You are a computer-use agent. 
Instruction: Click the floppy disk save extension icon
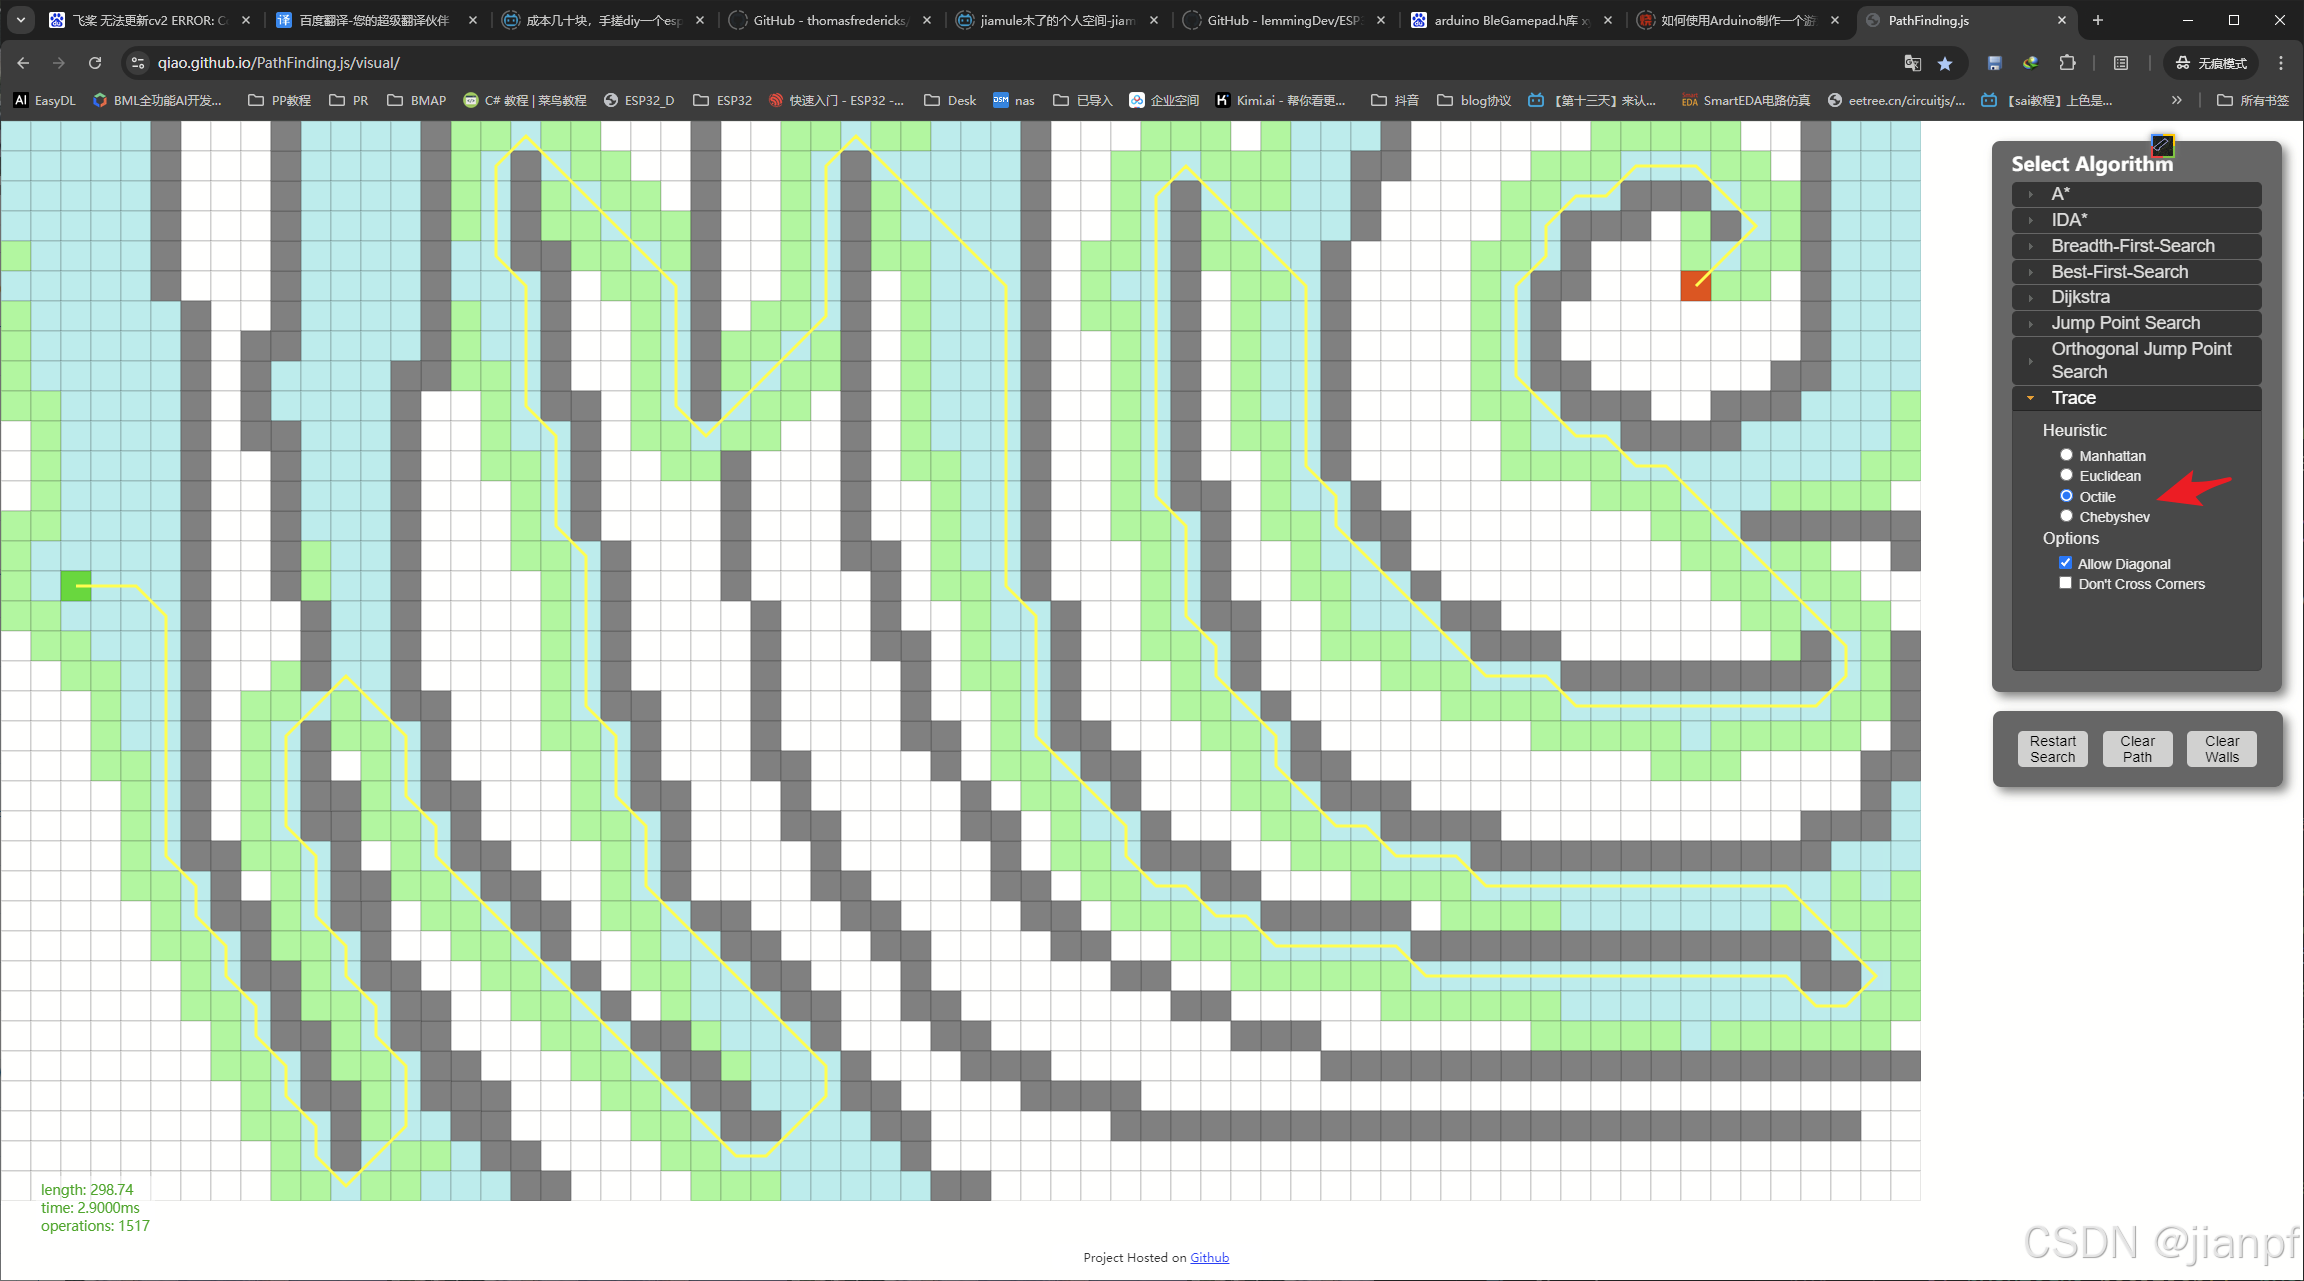click(1994, 63)
